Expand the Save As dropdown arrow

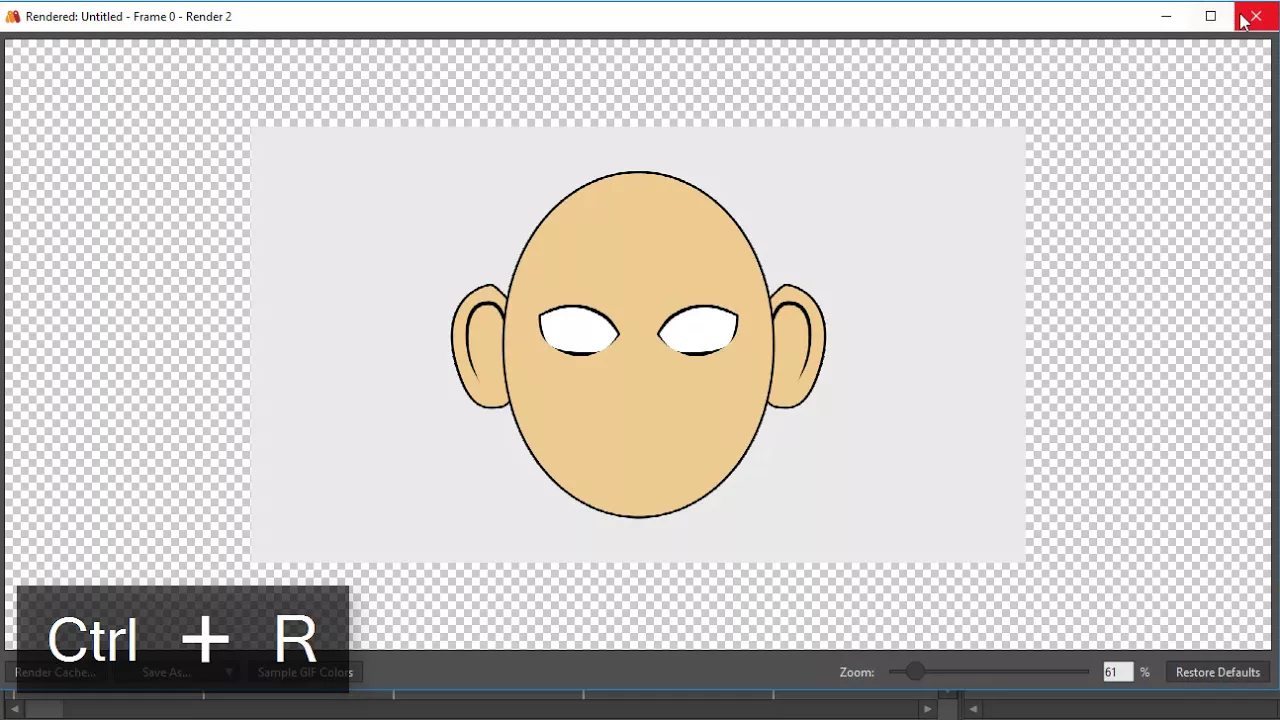point(229,672)
